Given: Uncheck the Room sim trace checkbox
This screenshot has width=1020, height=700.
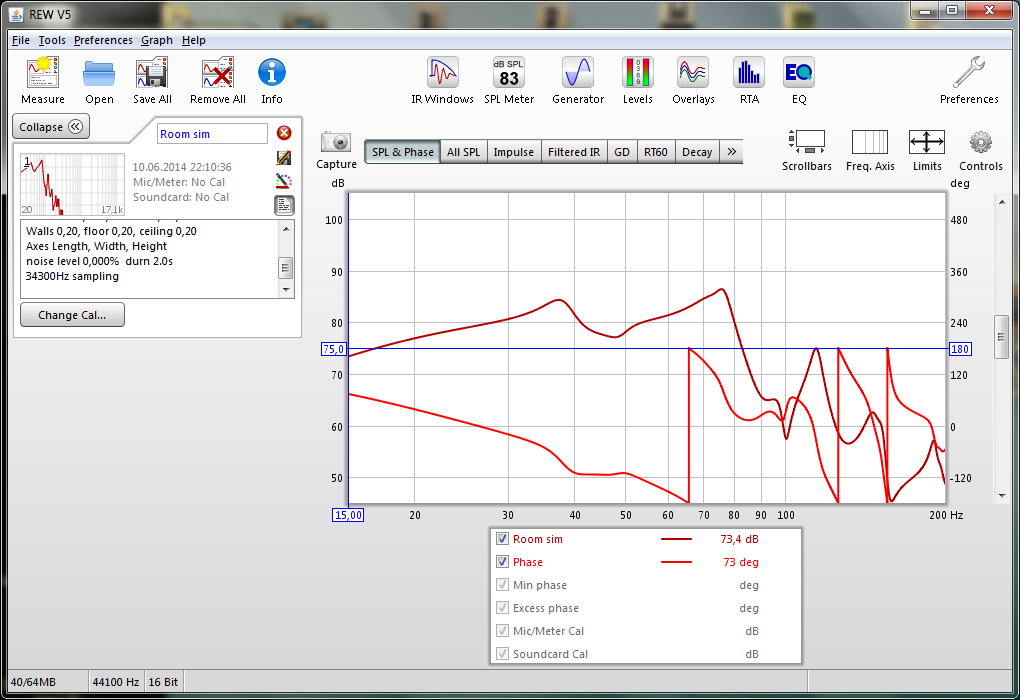Looking at the screenshot, I should pyautogui.click(x=503, y=539).
